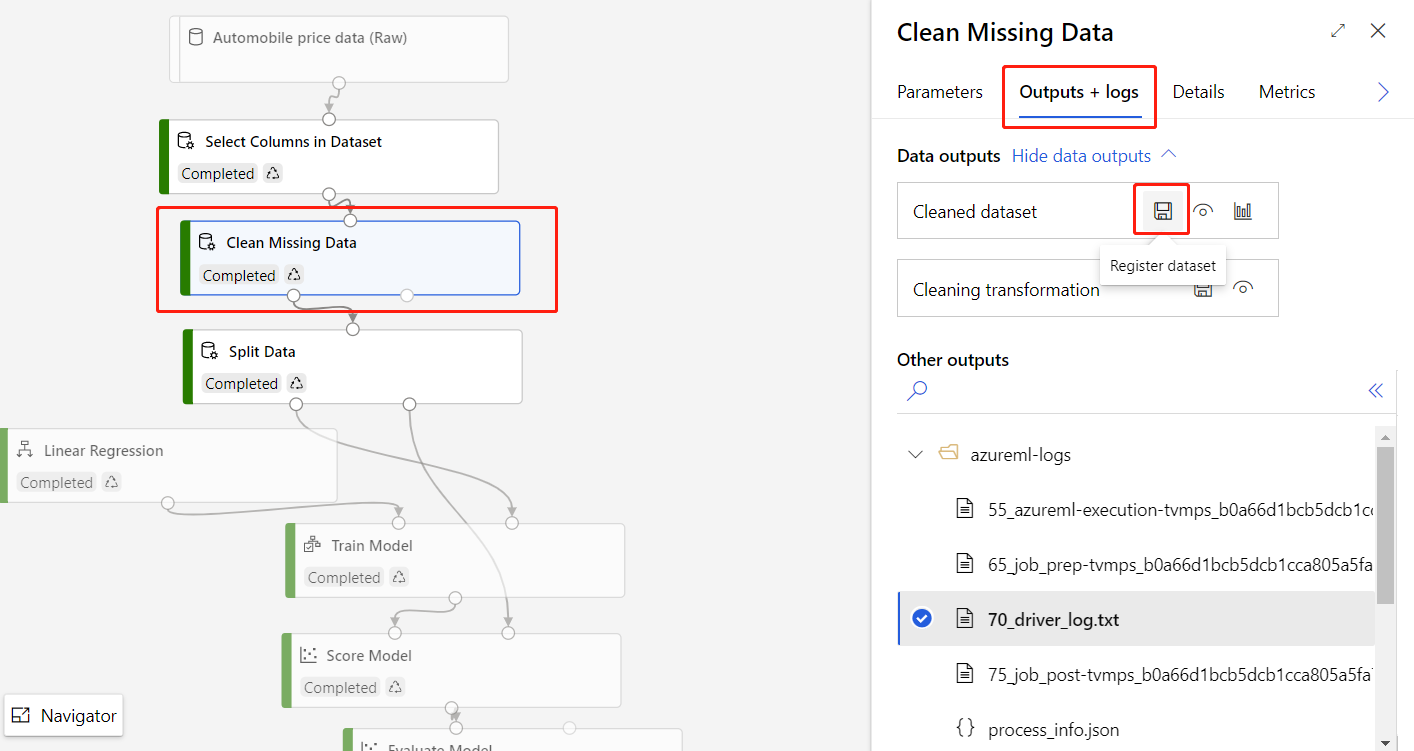Collapse the outputs file list double-chevron
Screen dimensions: 1414x751
click(1375, 390)
